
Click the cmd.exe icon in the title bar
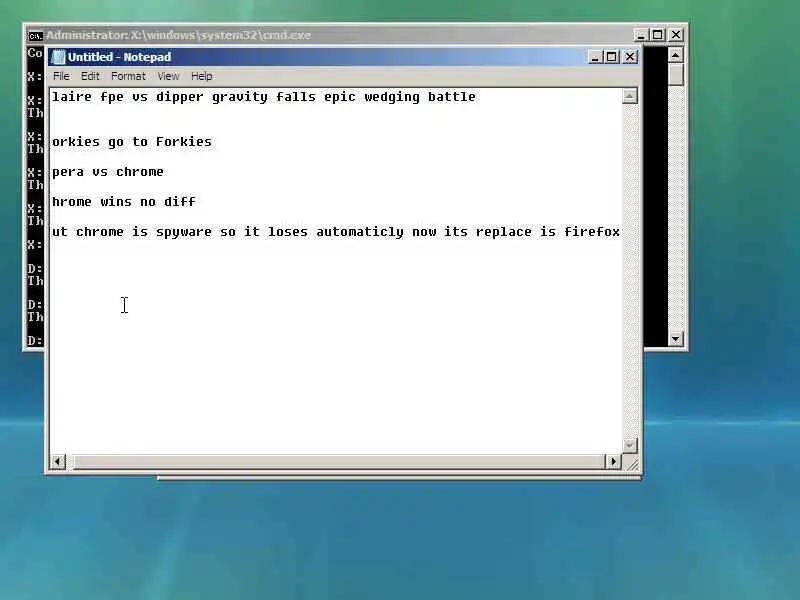point(35,35)
